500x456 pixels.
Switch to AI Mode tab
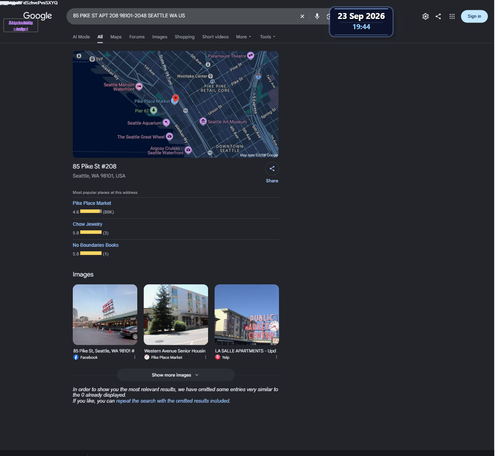(81, 37)
